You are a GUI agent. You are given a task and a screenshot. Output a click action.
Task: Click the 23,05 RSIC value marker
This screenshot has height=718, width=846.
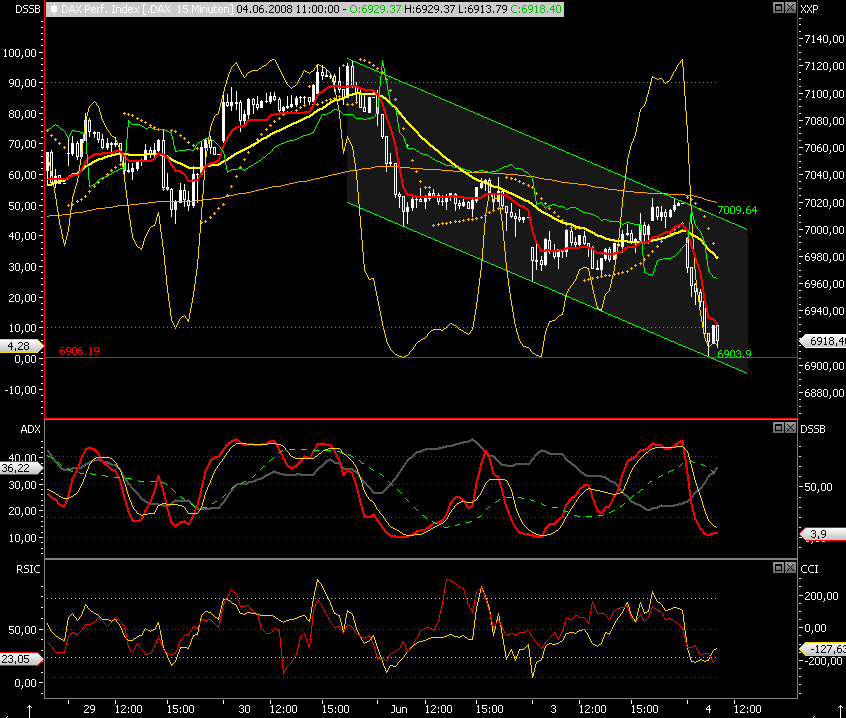(21, 659)
